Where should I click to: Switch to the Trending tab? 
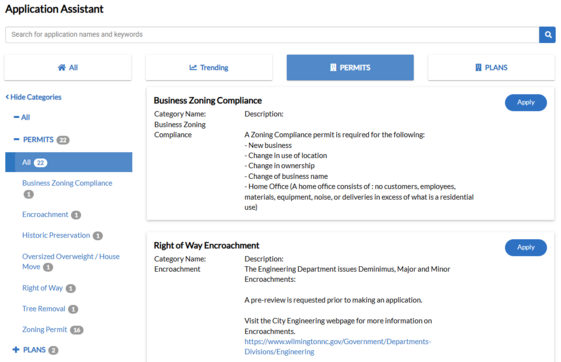pyautogui.click(x=209, y=68)
